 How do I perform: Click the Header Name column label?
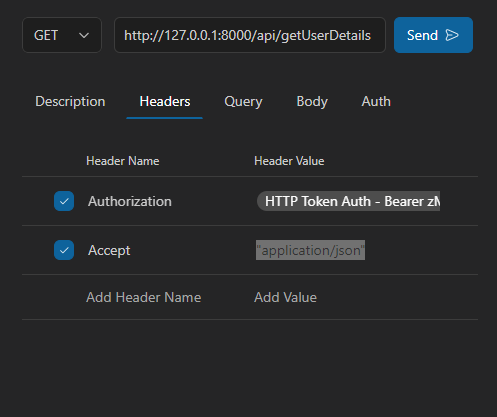[123, 161]
